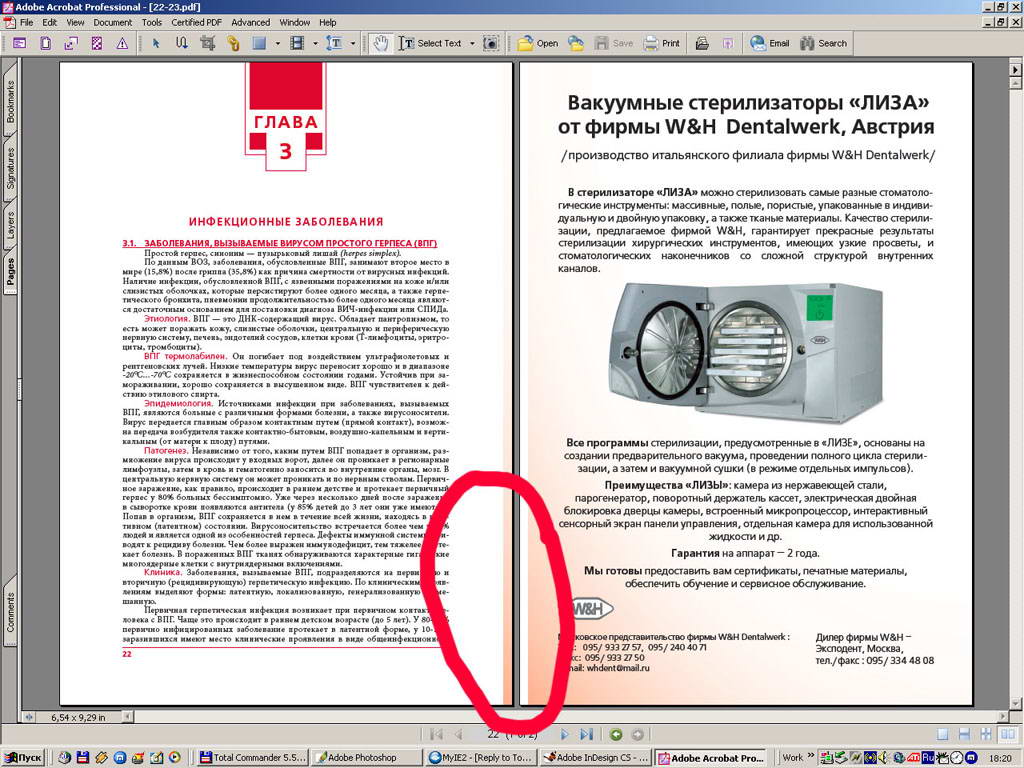Activate the Crop tool
This screenshot has height=768, width=1024.
coord(208,43)
